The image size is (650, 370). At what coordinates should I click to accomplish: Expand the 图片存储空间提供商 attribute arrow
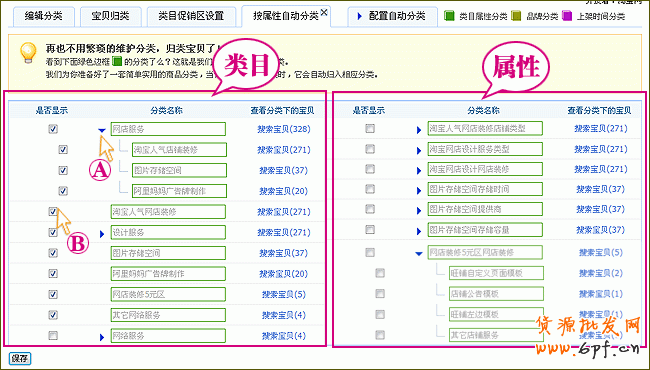click(419, 210)
